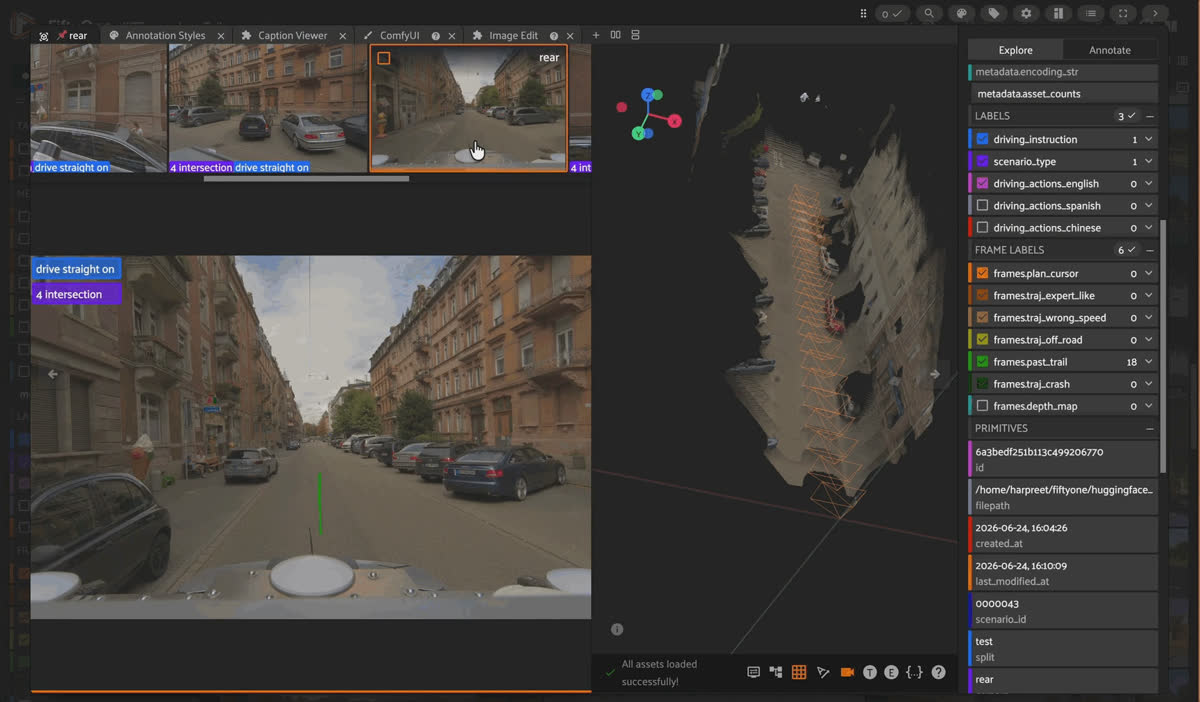This screenshot has height=702, width=1200.
Task: Expand frames.plan_cursor dropdown arrow
Action: point(1149,273)
